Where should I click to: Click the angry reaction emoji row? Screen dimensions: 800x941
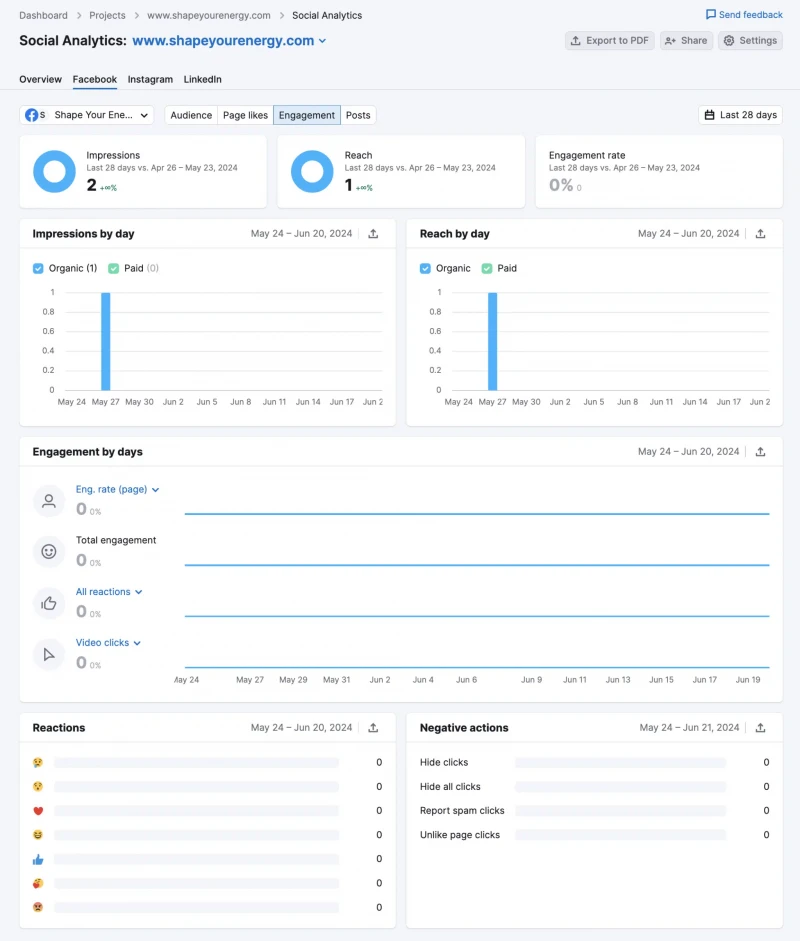point(207,907)
